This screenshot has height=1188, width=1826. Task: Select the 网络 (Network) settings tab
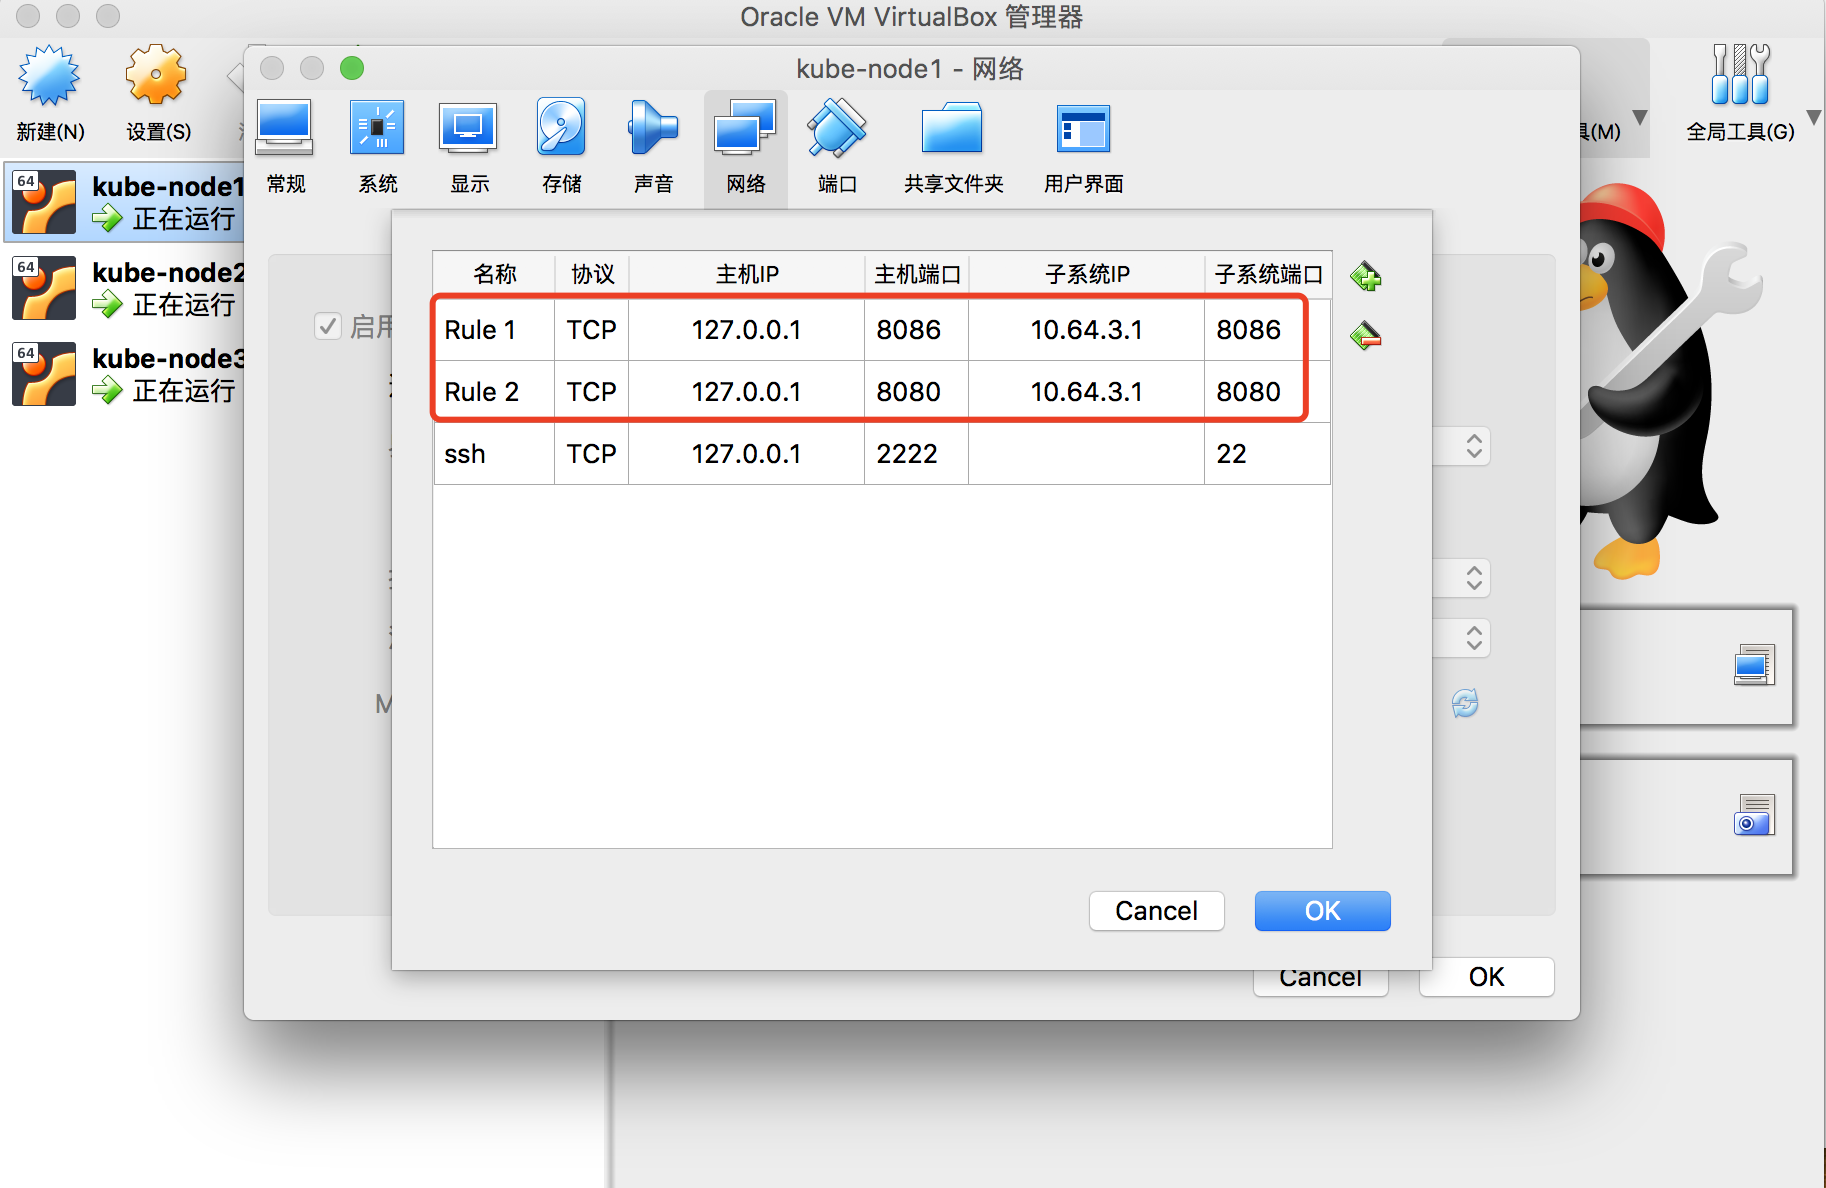pyautogui.click(x=746, y=148)
